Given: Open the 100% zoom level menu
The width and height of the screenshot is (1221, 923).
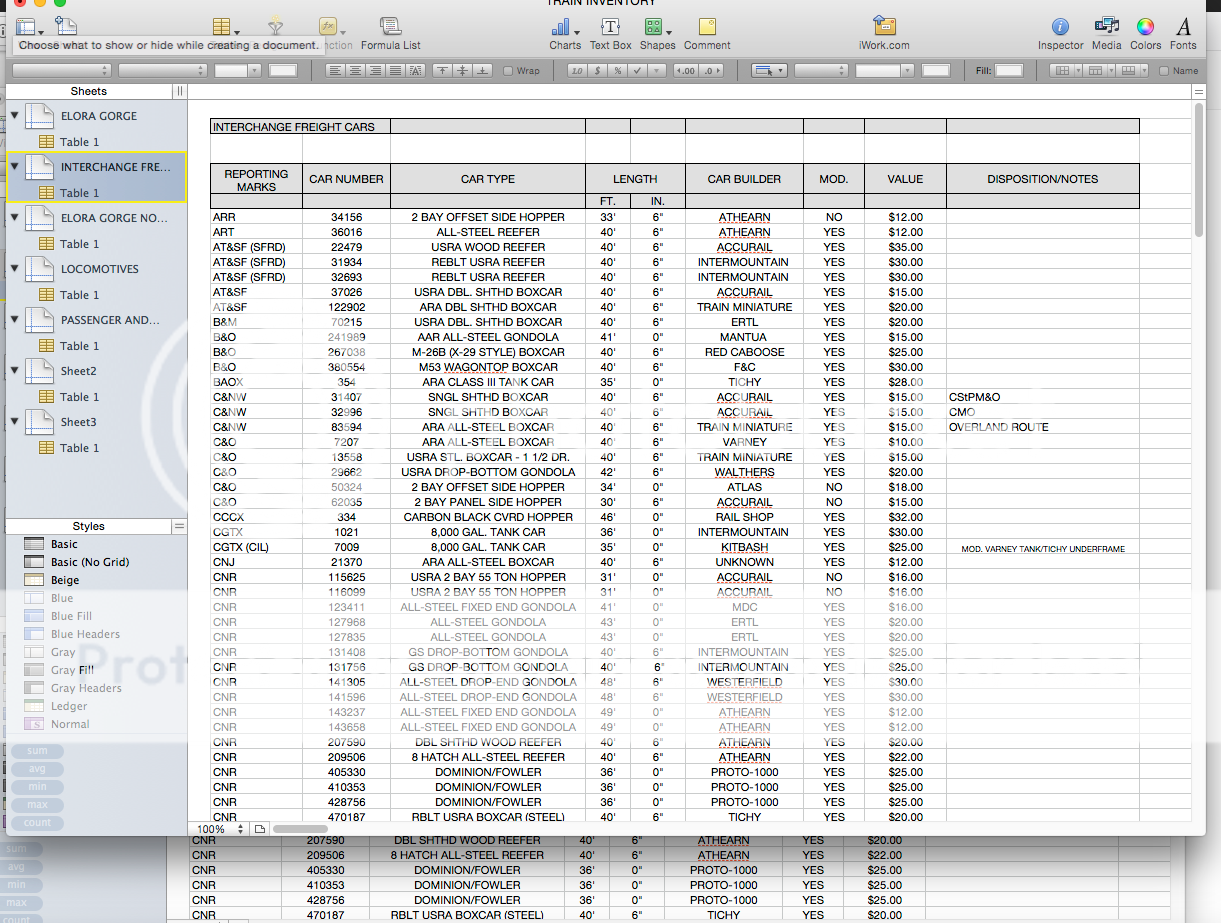Looking at the screenshot, I should click(216, 829).
